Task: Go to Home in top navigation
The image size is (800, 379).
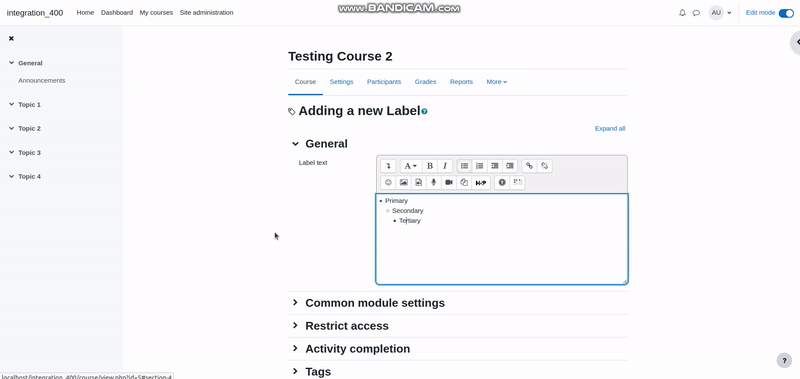Action: (85, 13)
